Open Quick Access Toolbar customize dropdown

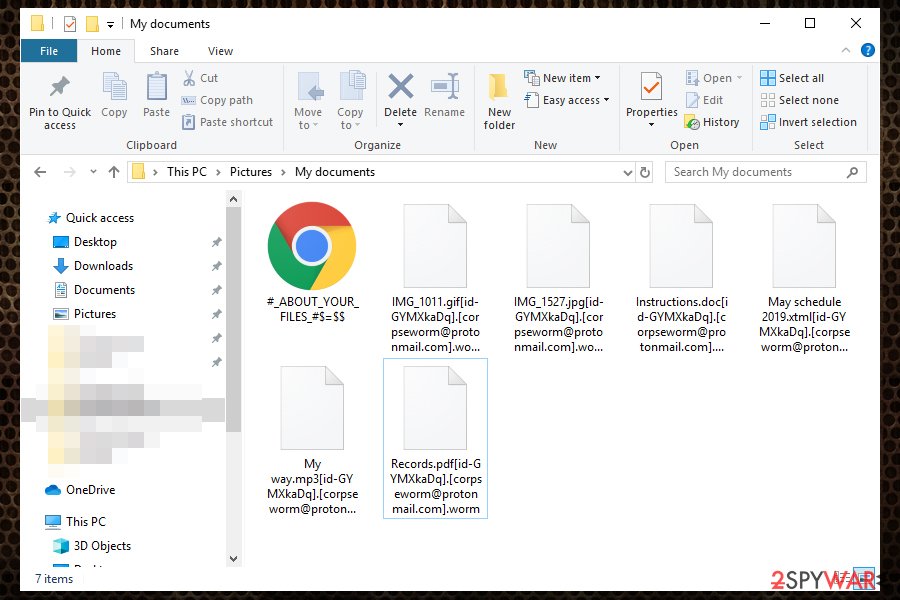110,24
